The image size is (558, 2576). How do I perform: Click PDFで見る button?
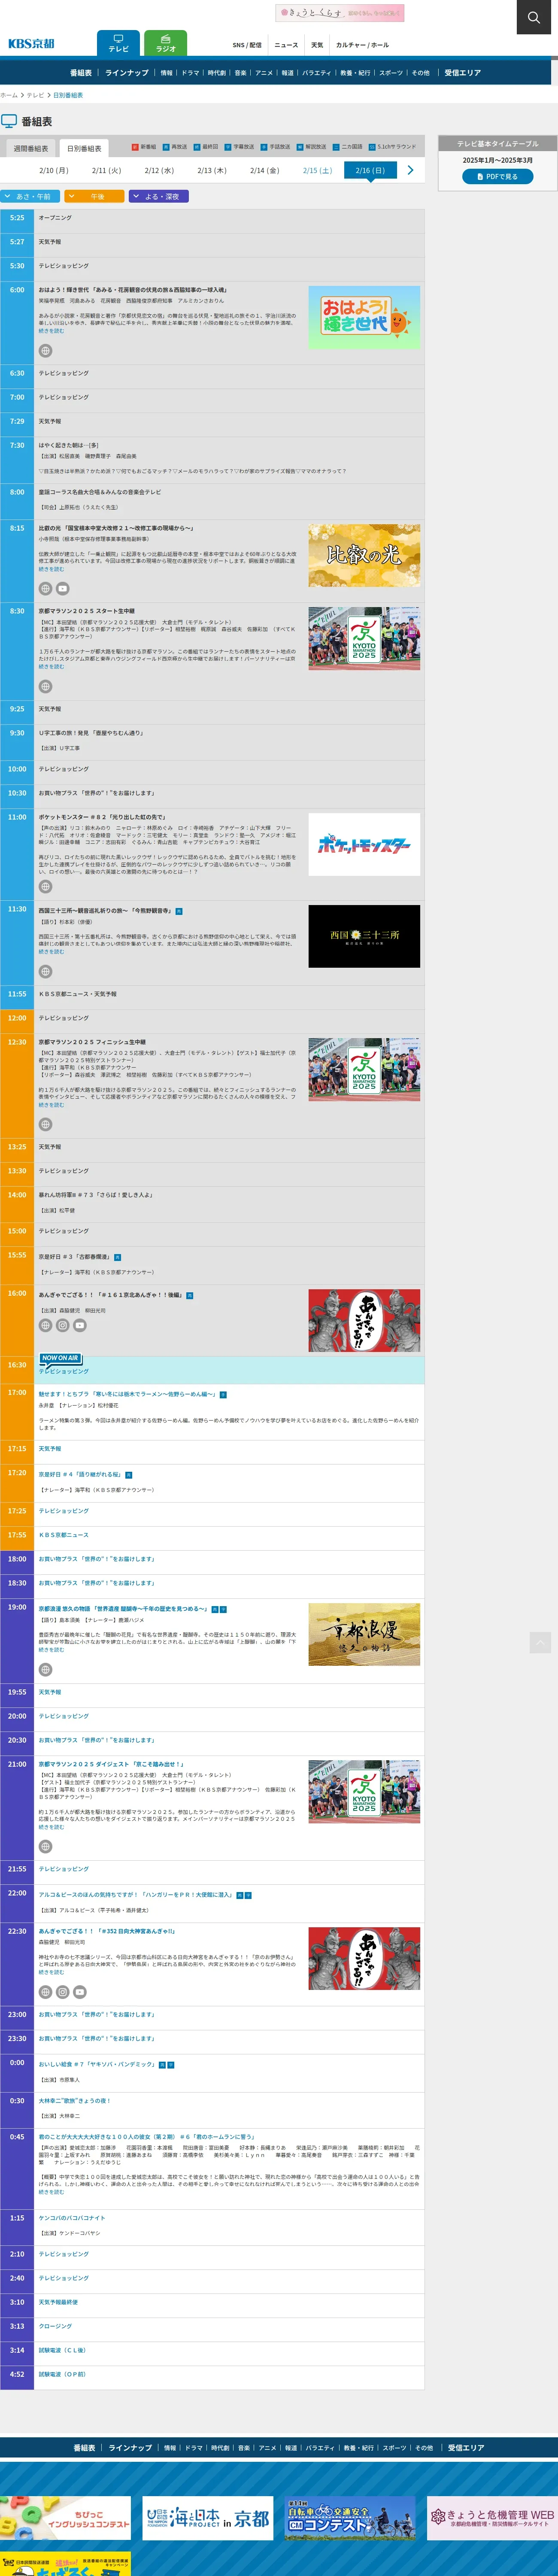[497, 176]
